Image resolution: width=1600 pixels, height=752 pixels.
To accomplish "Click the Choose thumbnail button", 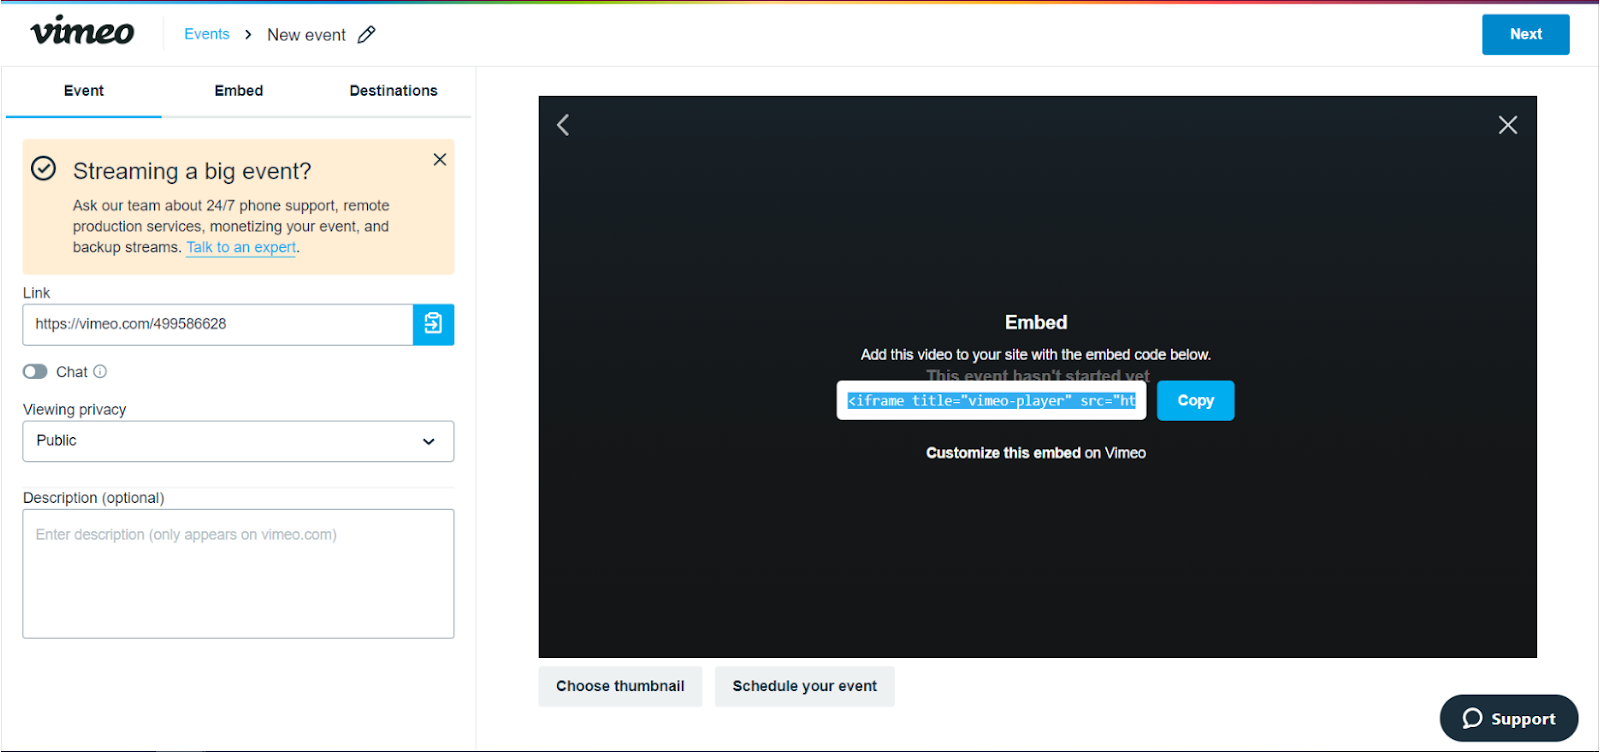I will pos(620,686).
